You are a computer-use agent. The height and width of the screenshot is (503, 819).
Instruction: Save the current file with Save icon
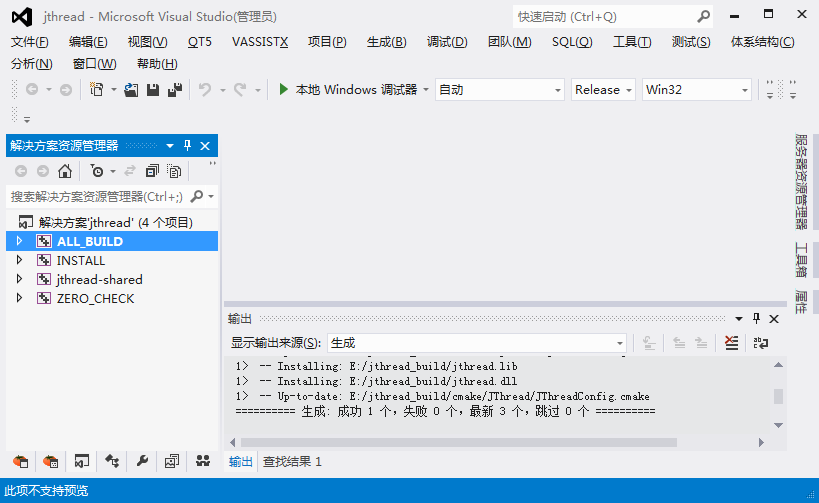[153, 90]
